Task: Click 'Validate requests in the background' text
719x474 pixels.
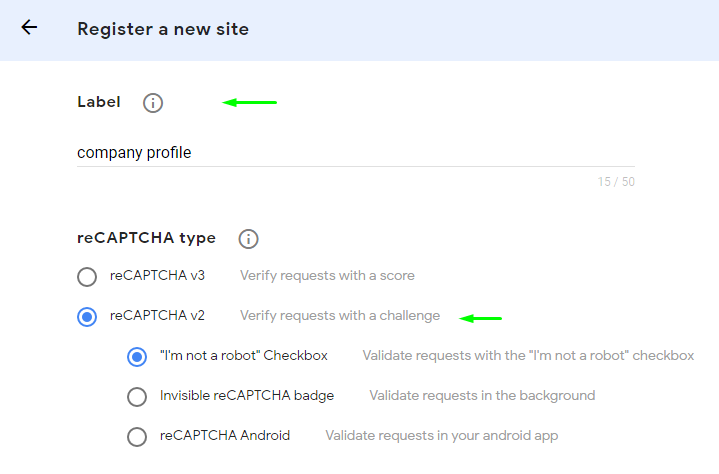Action: tap(482, 395)
